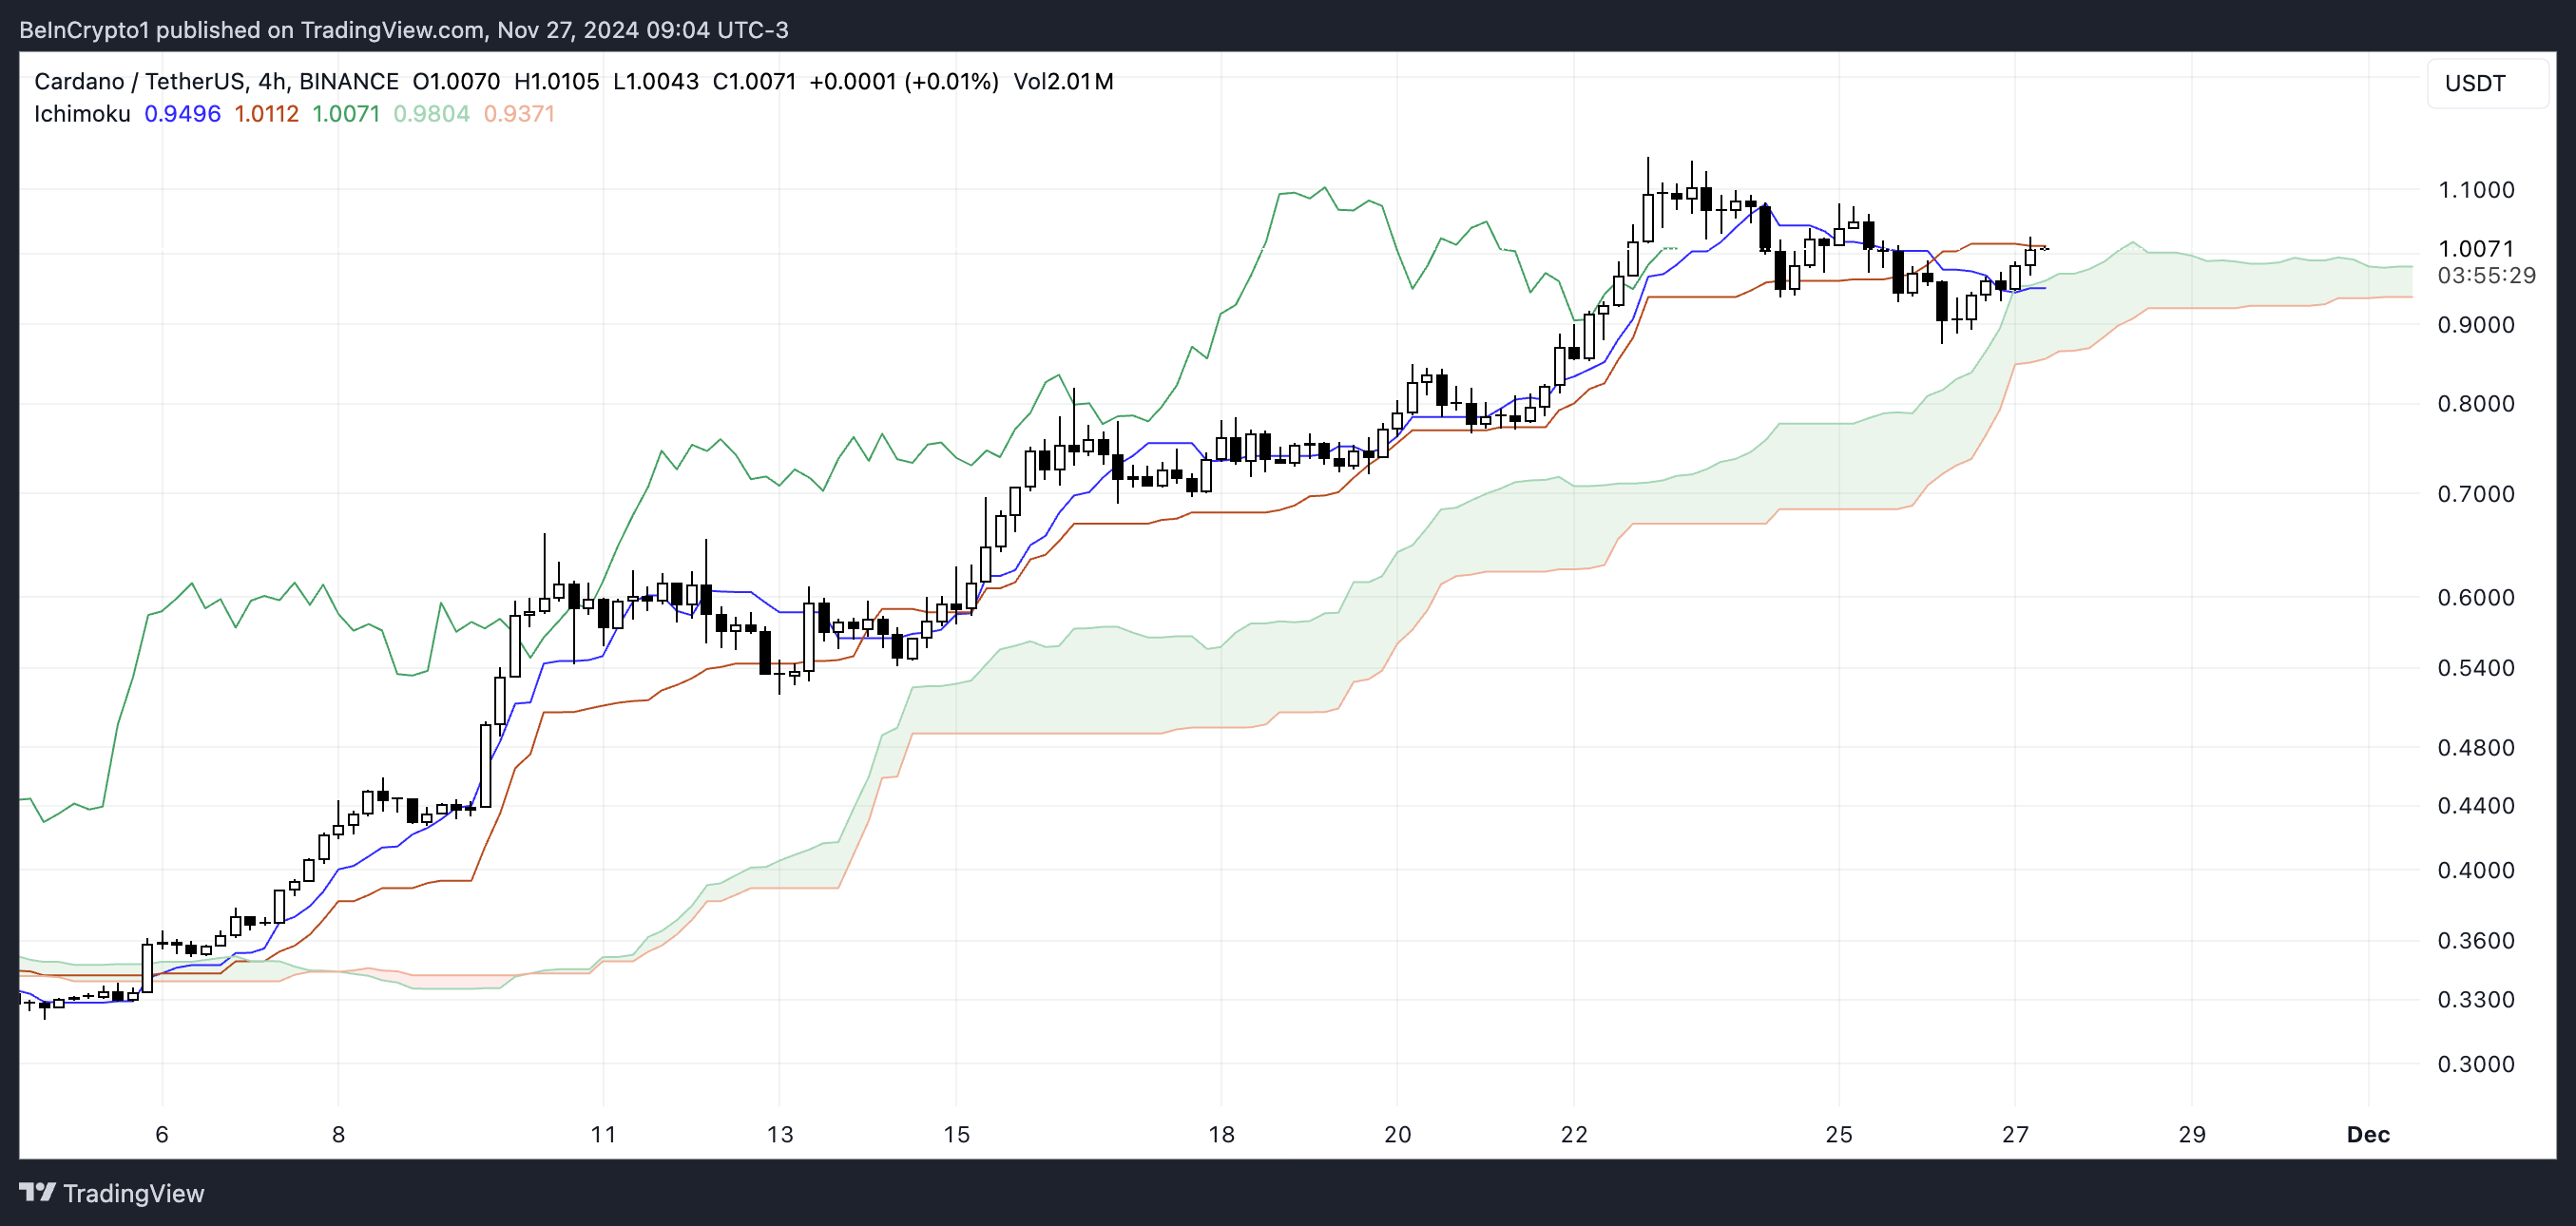2576x1226 pixels.
Task: Click the 0.3000 price axis label
Action: [x=2475, y=1064]
